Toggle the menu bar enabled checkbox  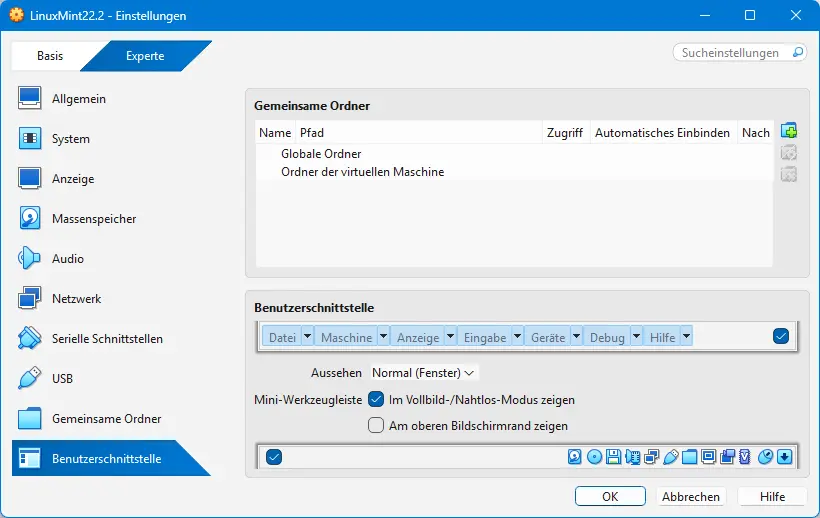coord(781,337)
